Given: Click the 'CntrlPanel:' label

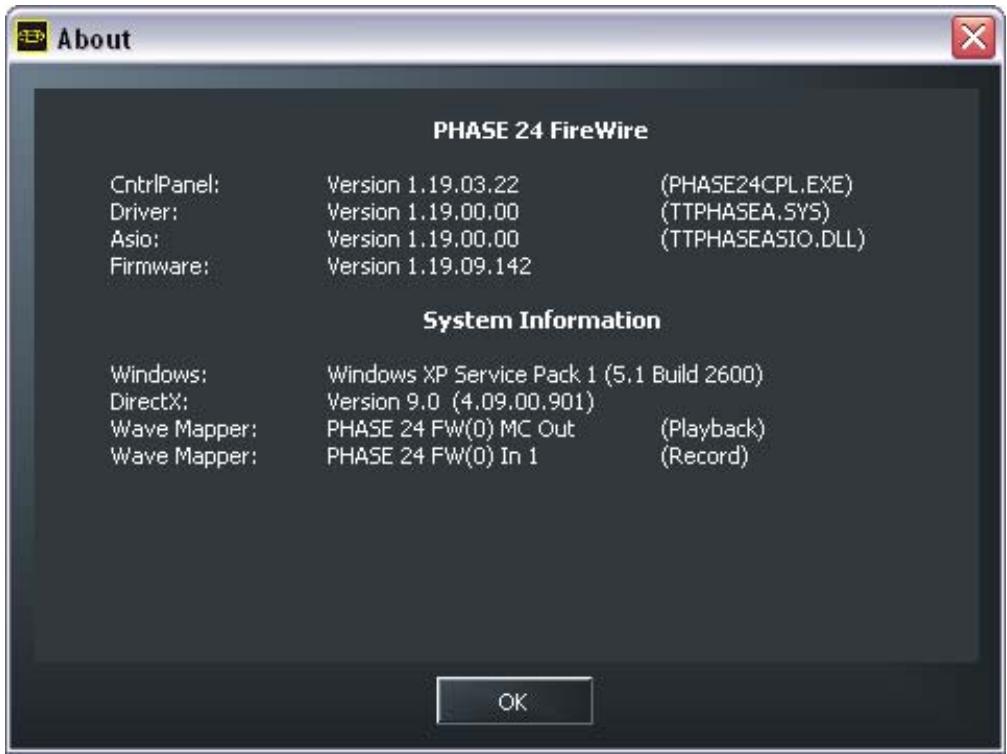Looking at the screenshot, I should [x=164, y=185].
